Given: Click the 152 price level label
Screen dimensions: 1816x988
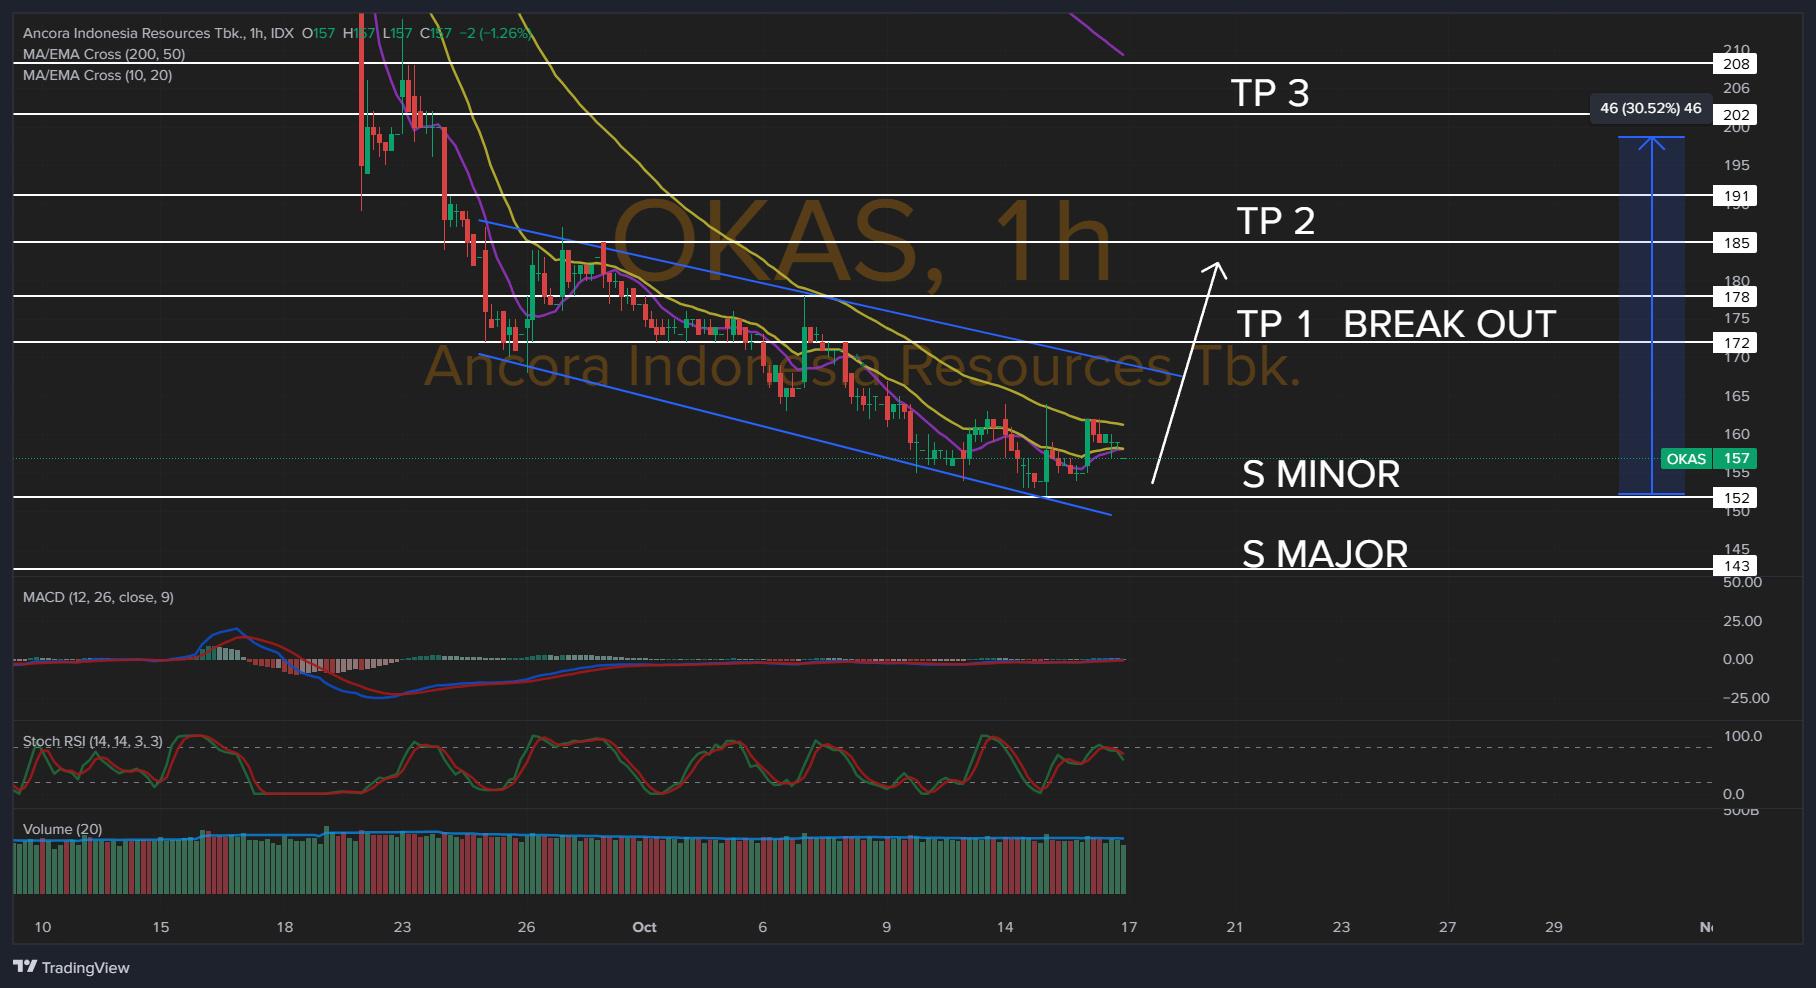Looking at the screenshot, I should tap(1736, 498).
